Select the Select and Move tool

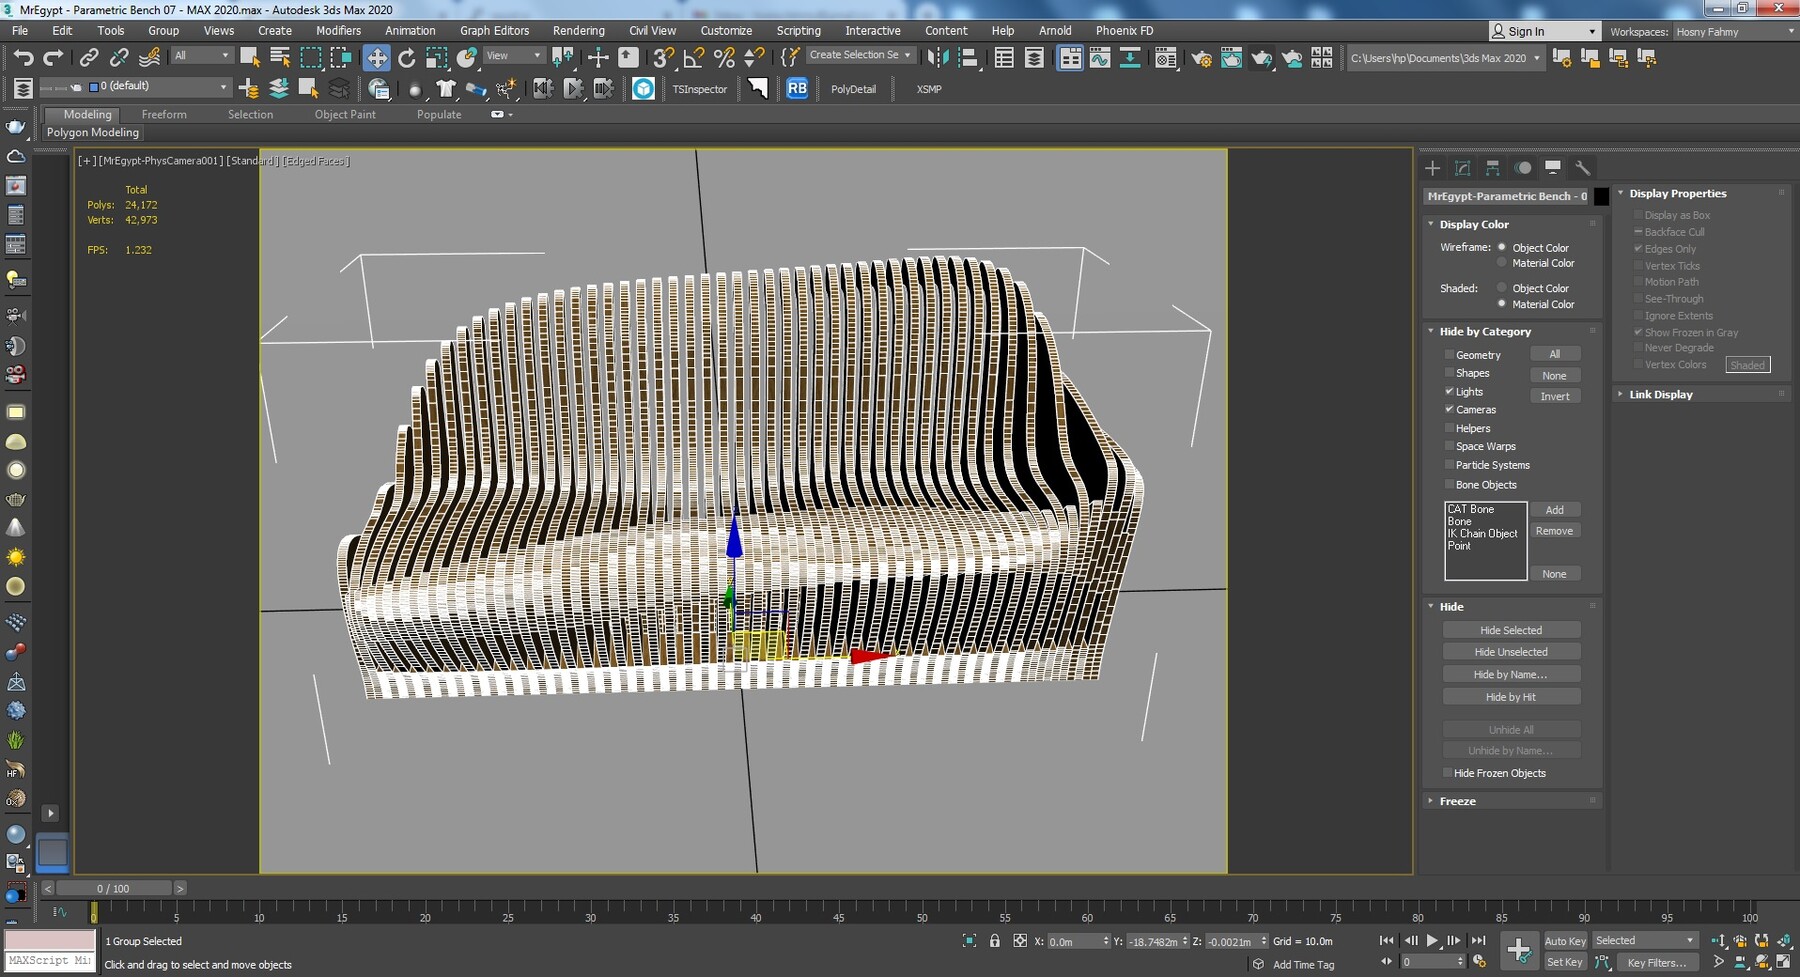(377, 57)
